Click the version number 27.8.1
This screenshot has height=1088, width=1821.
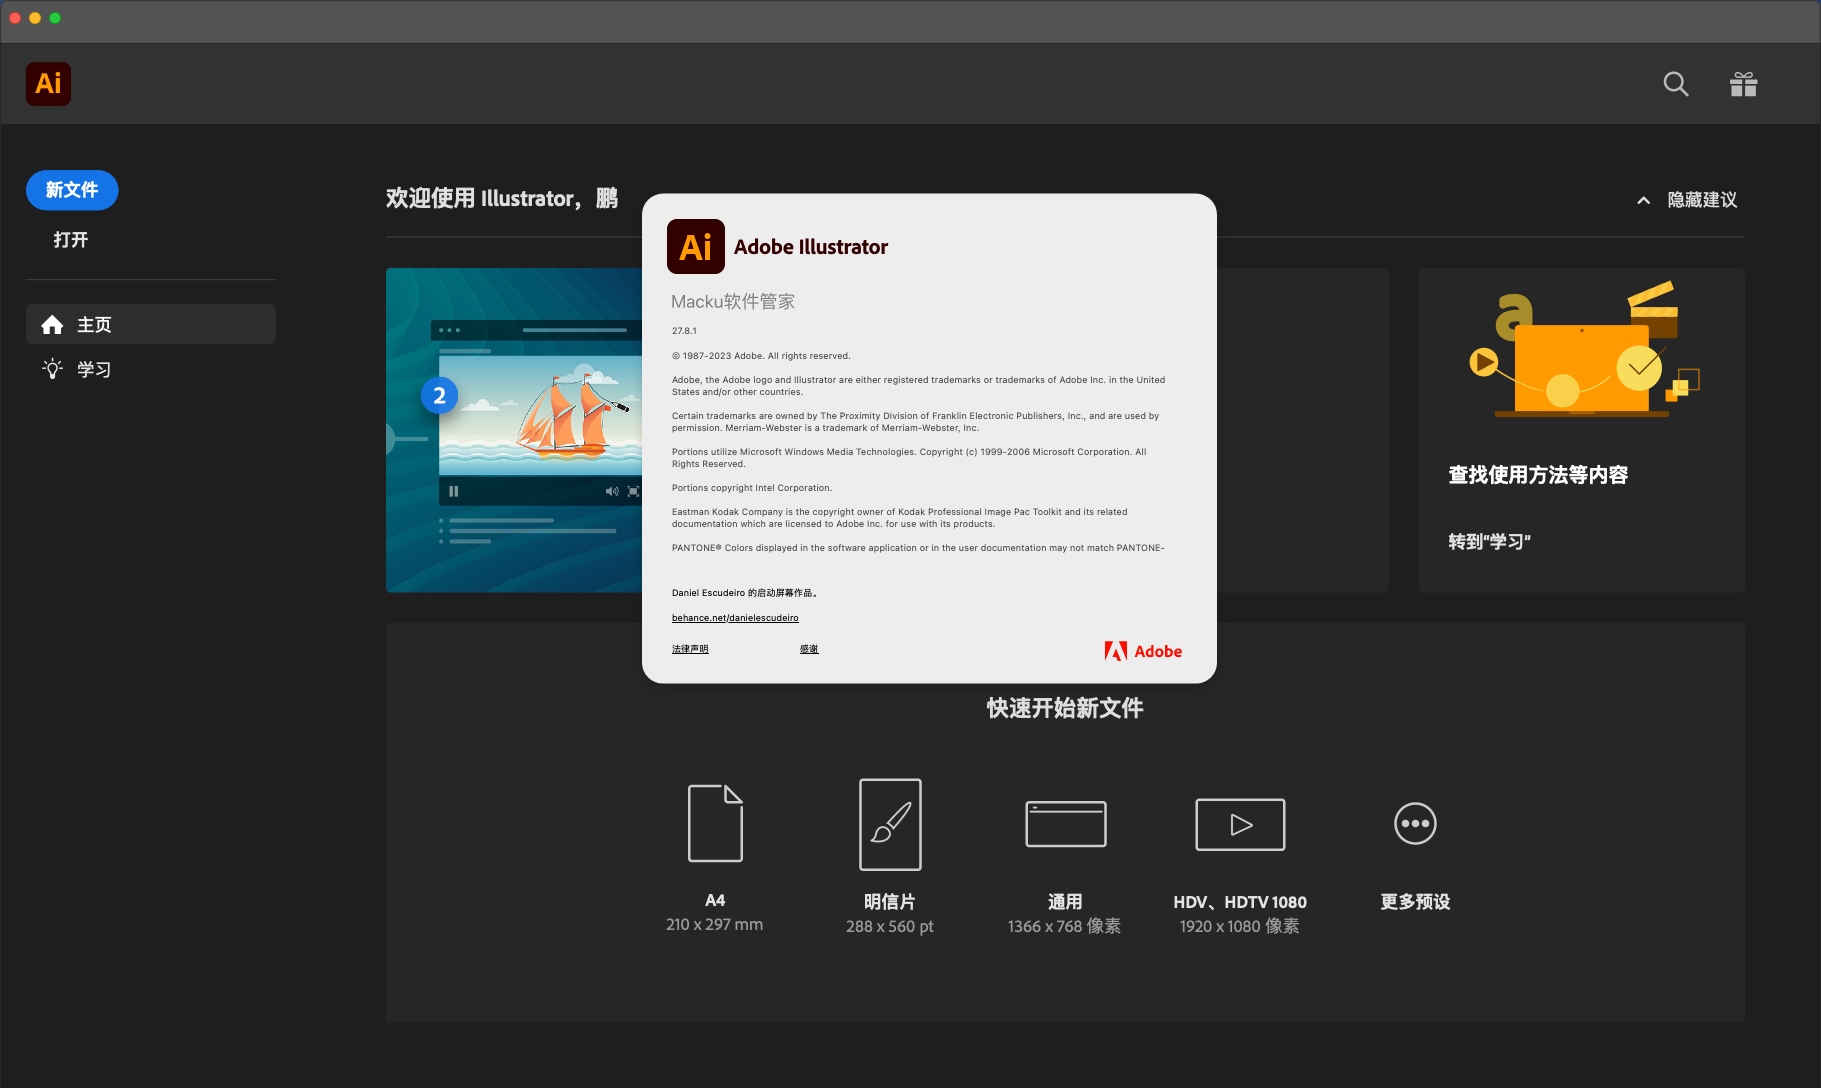coord(684,331)
